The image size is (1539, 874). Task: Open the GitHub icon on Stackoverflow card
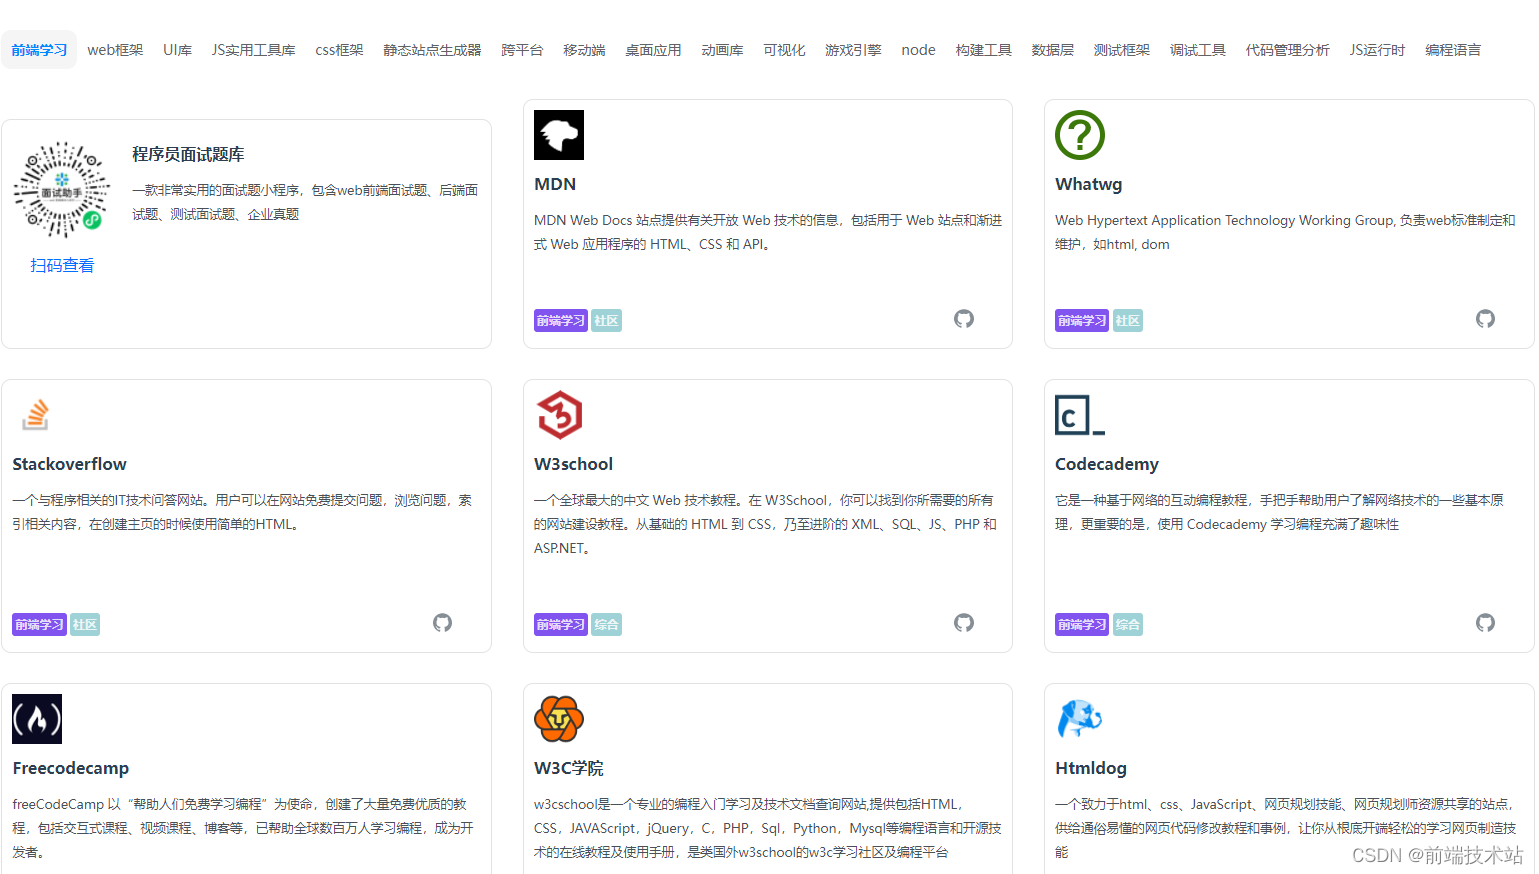(443, 623)
